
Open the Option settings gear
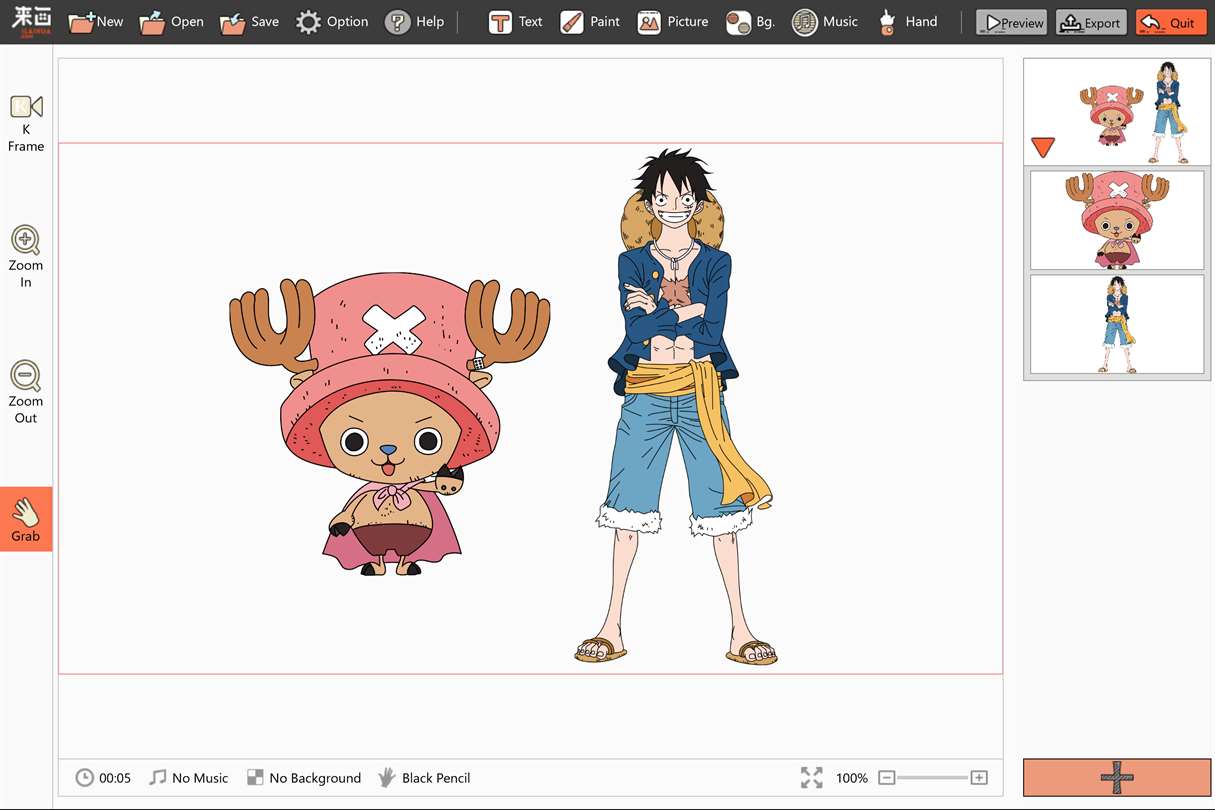click(332, 22)
